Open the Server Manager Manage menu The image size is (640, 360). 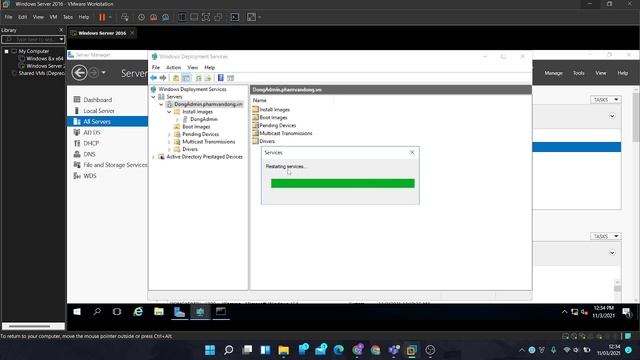pos(553,73)
